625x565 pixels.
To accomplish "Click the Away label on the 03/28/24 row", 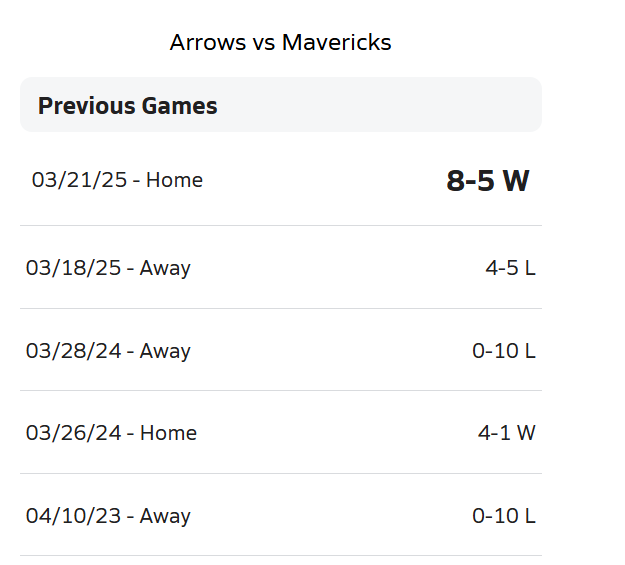I will (x=165, y=351).
